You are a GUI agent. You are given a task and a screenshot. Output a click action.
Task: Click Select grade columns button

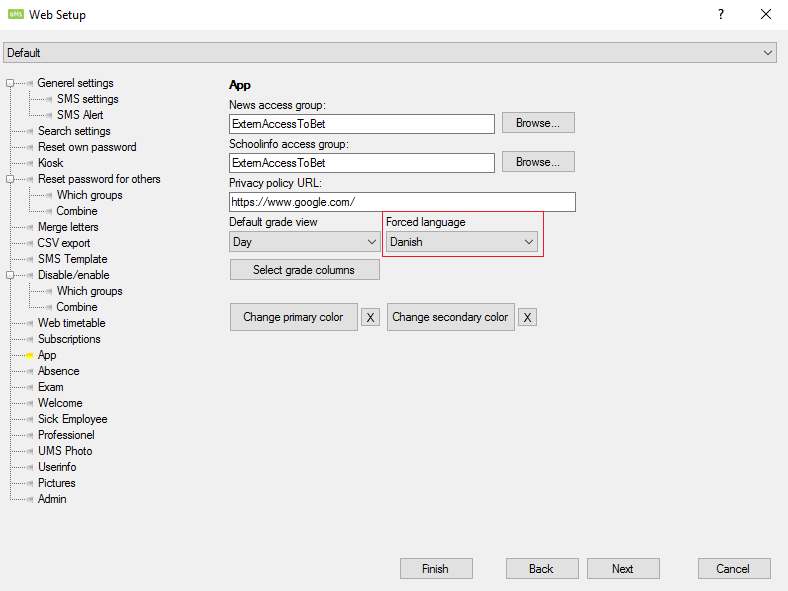[x=305, y=270]
